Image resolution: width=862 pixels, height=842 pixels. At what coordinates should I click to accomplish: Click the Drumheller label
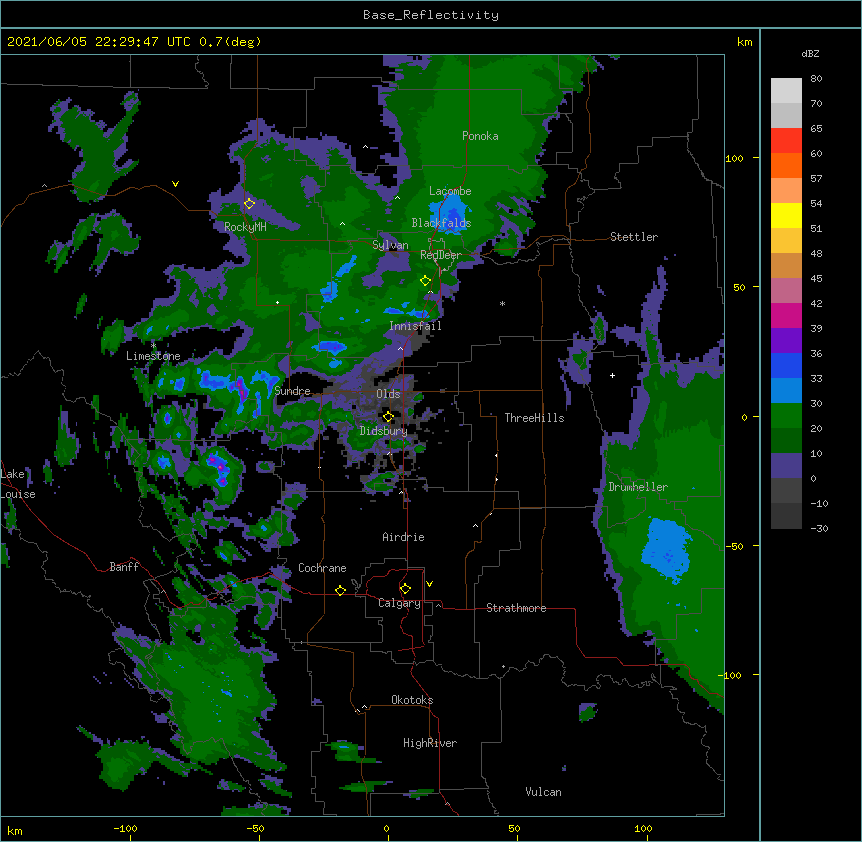638,487
